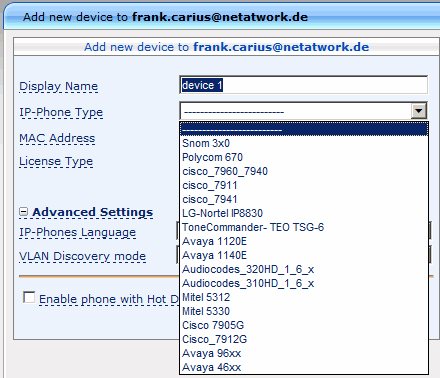Click the License Type label
Screen dimensions: 440x378
tap(56, 161)
